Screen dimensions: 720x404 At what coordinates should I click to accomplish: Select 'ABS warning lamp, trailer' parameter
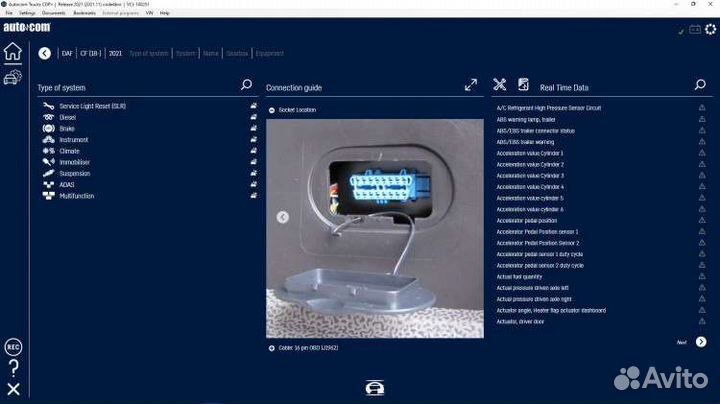click(526, 119)
